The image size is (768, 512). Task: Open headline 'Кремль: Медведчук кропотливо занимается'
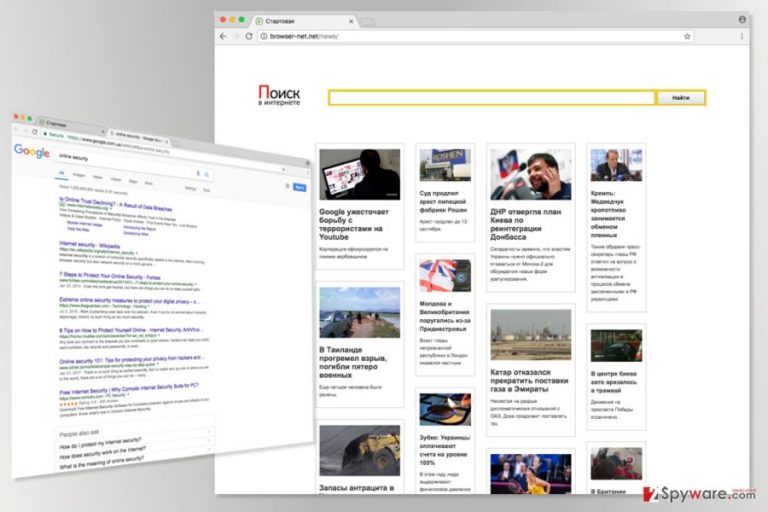click(x=608, y=214)
